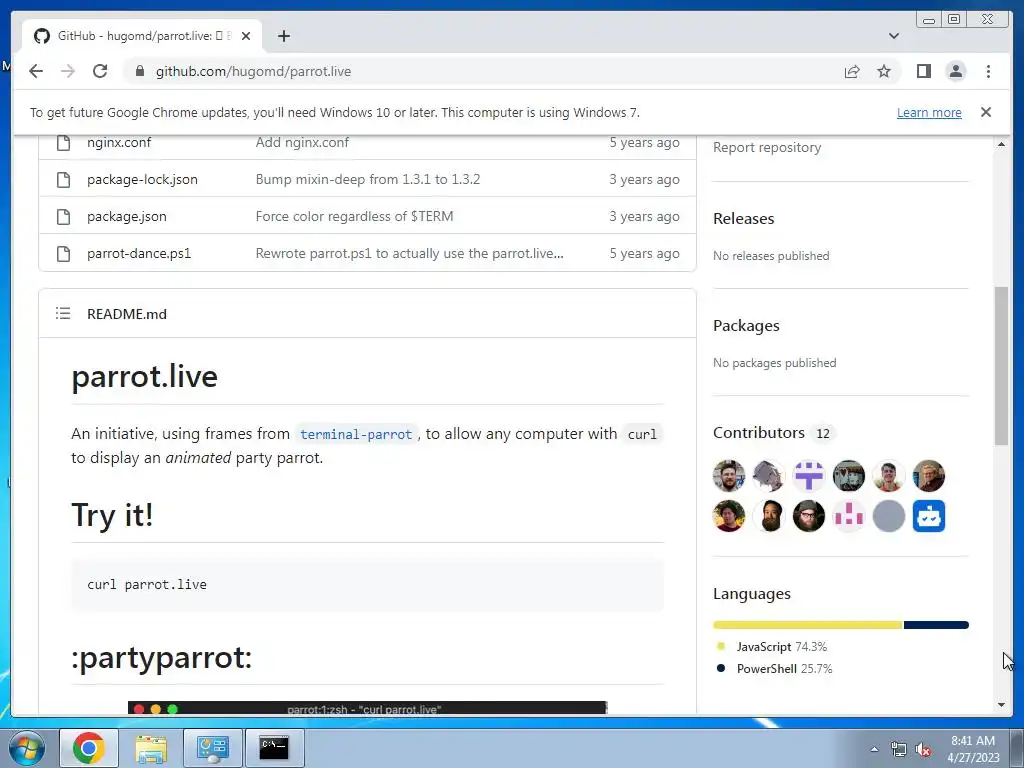Open commit 'Add nginx.conf'
Image resolution: width=1024 pixels, height=768 pixels.
[302, 142]
